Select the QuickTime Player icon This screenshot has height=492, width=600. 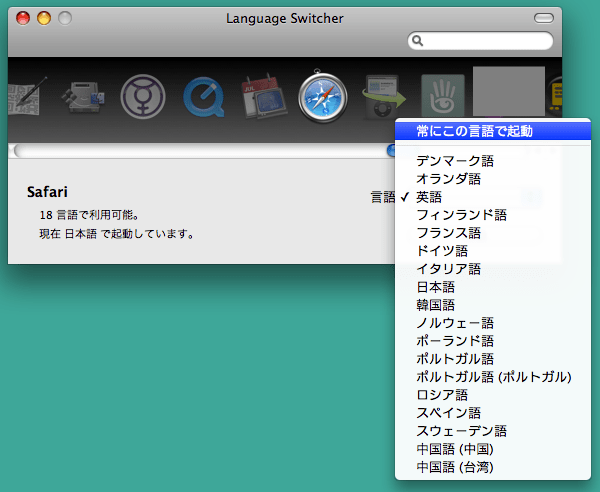(204, 97)
